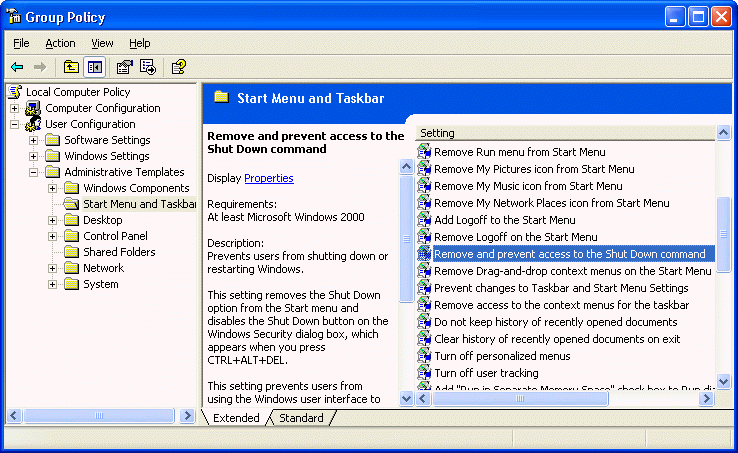Select Remove My Network Places icon setting
This screenshot has height=453, width=738.
[x=552, y=203]
